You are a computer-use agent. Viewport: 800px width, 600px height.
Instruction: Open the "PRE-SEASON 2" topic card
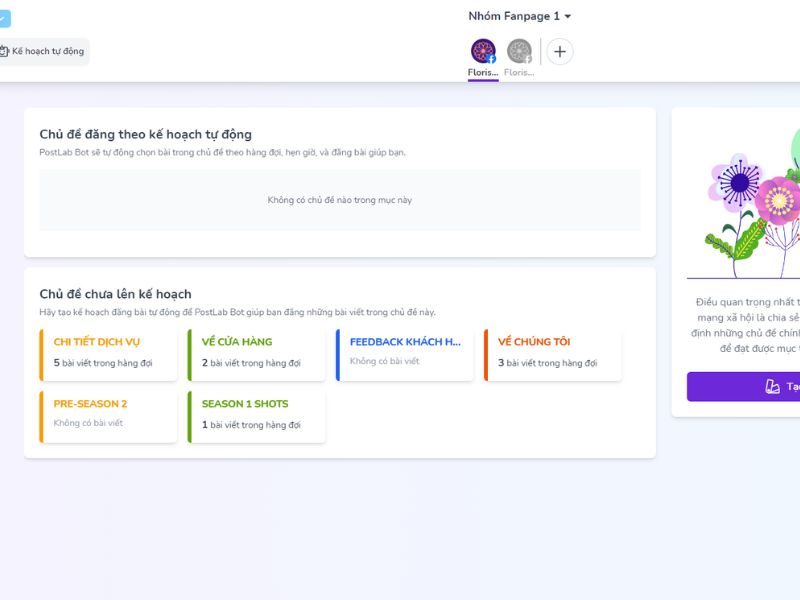tap(108, 415)
